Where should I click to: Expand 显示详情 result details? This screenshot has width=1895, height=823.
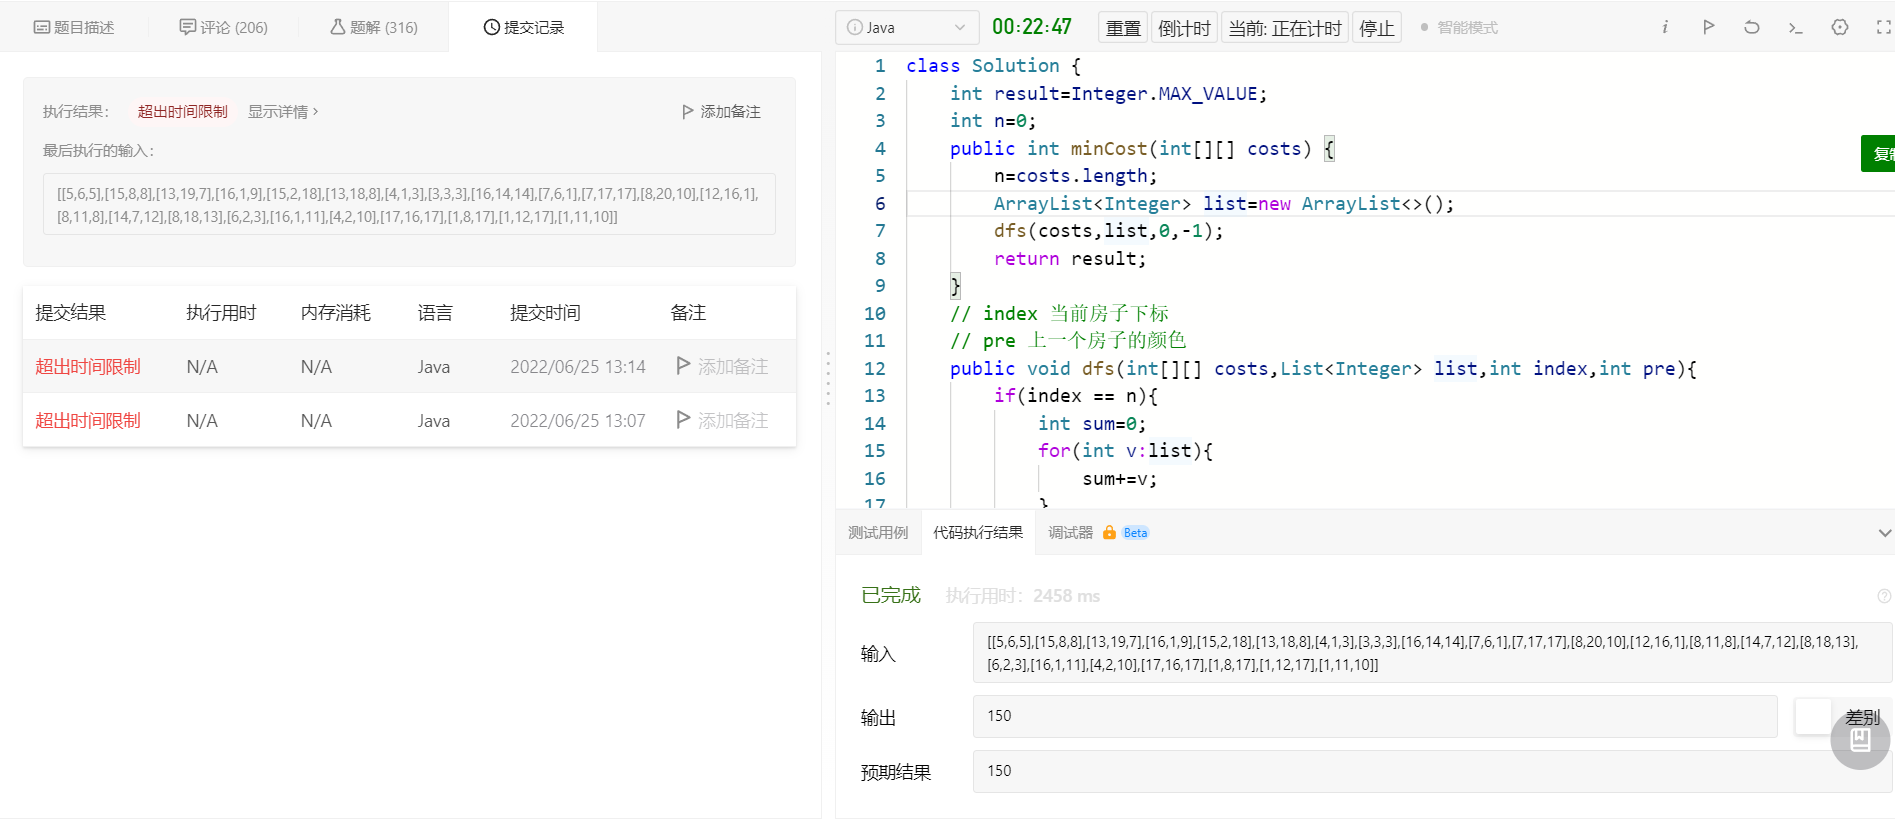click(x=283, y=112)
